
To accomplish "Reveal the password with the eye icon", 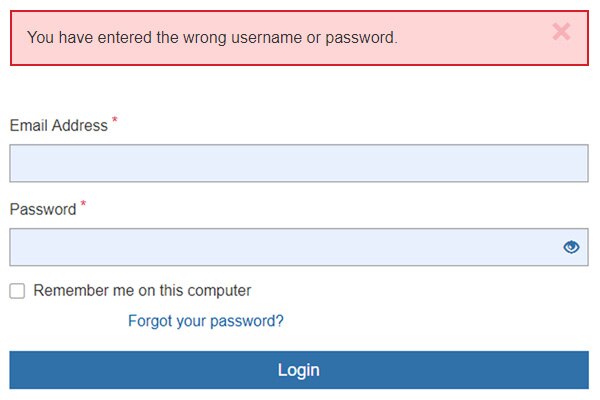I will point(571,247).
